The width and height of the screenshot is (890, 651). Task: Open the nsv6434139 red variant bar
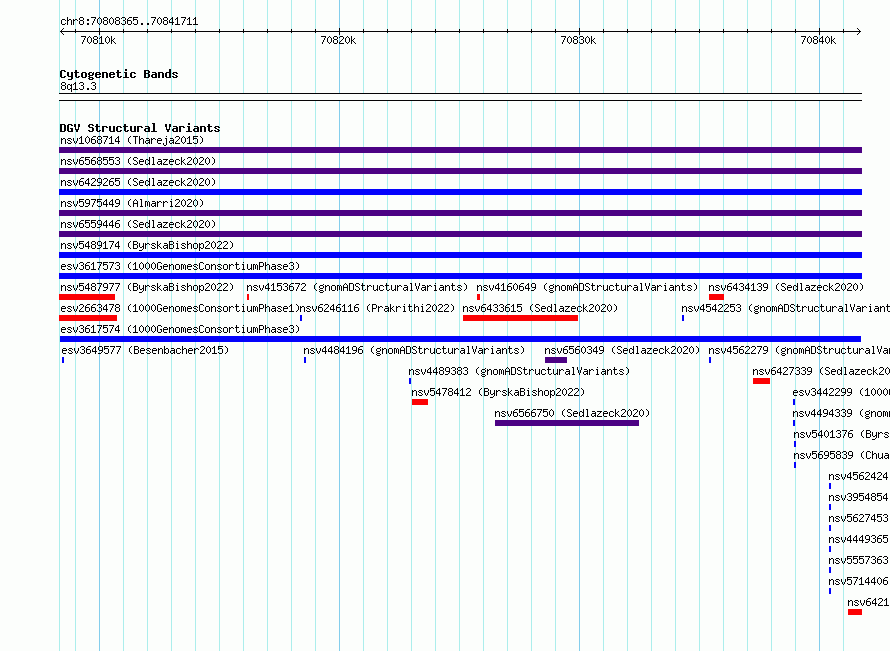click(x=716, y=297)
